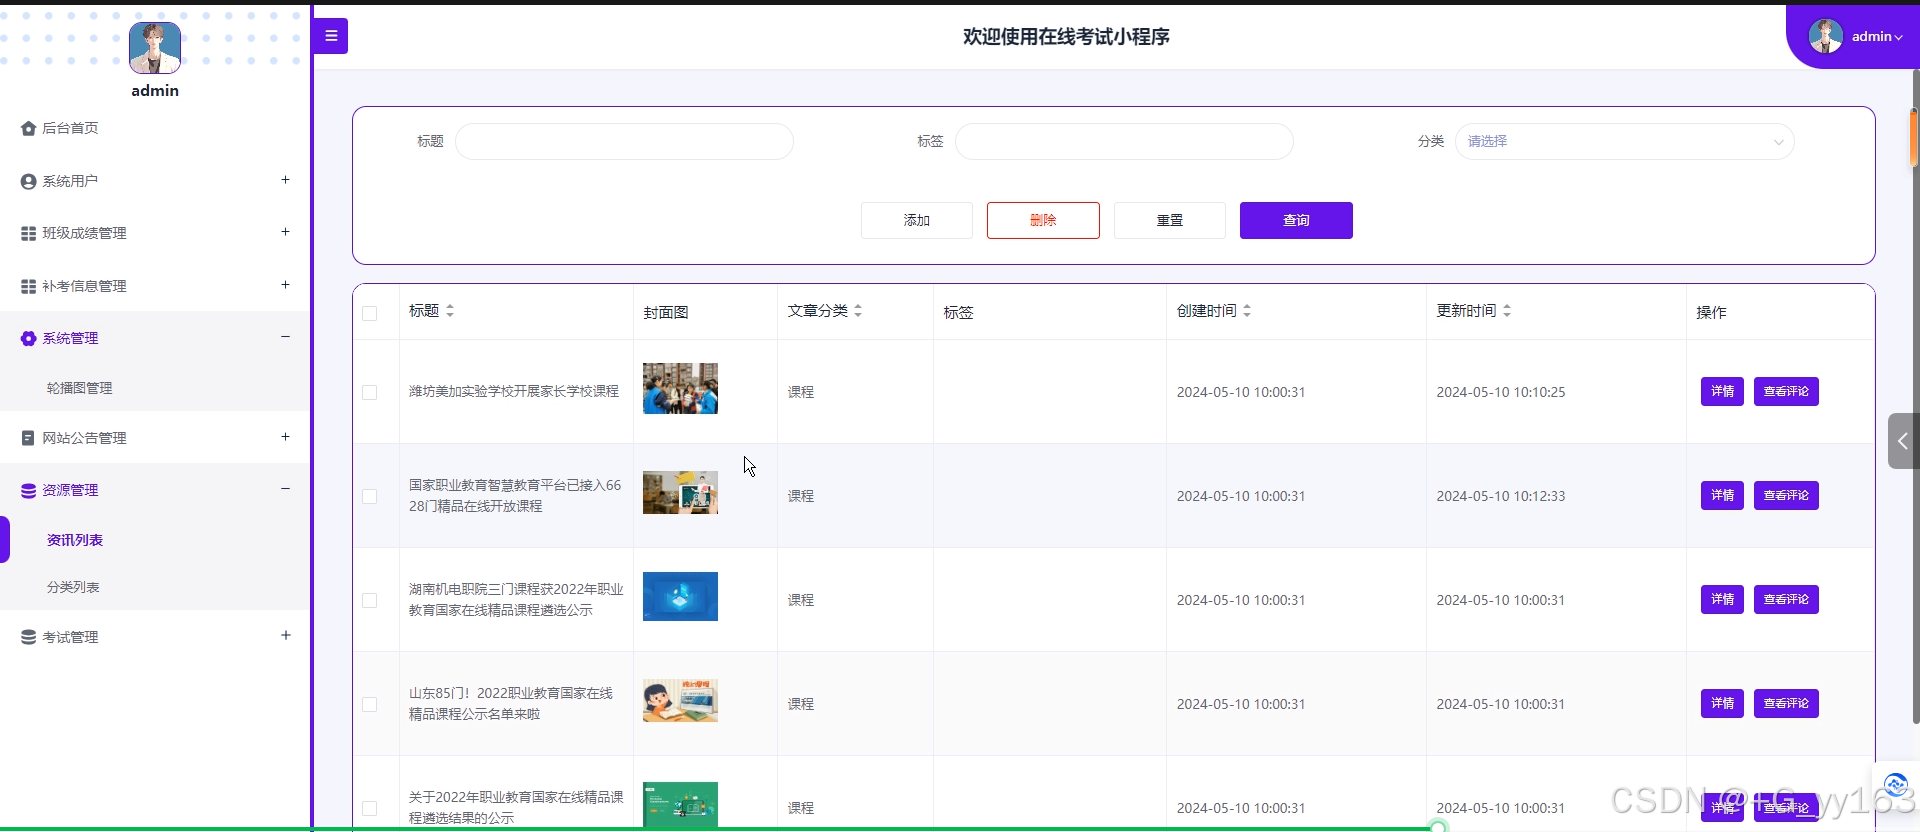Focus the 标签 search input field

coord(1124,141)
